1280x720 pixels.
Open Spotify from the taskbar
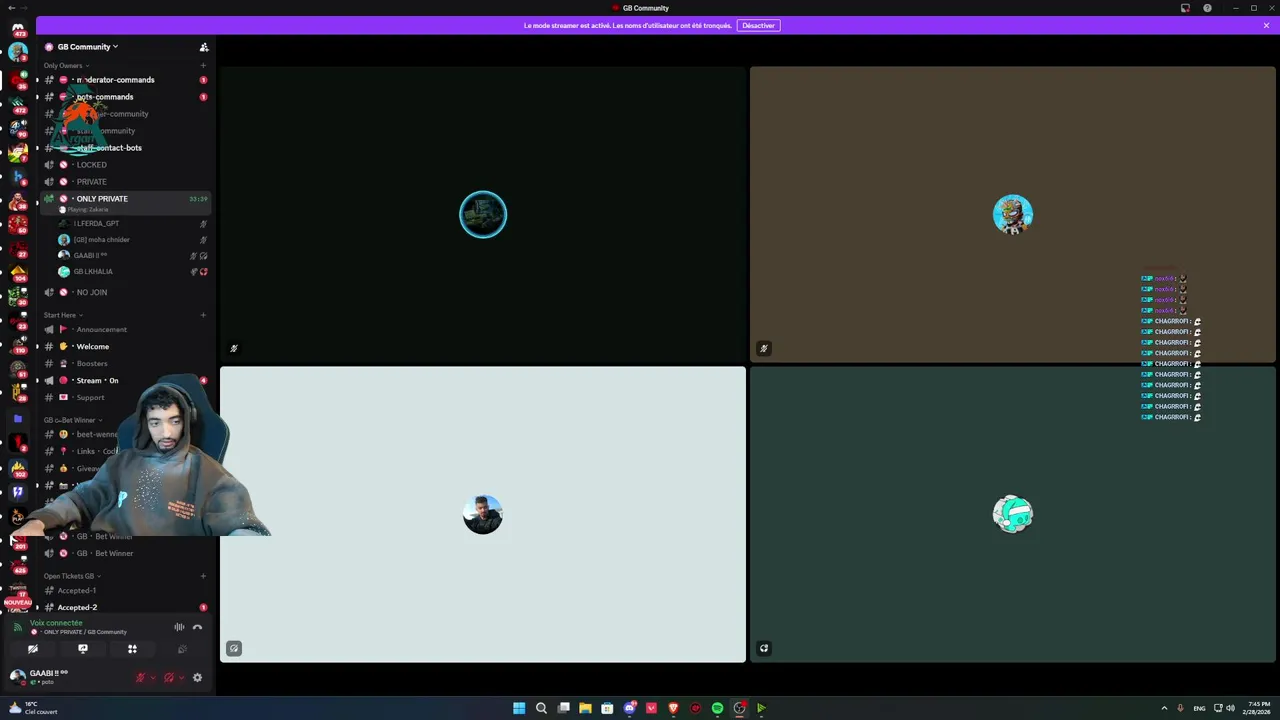point(717,708)
